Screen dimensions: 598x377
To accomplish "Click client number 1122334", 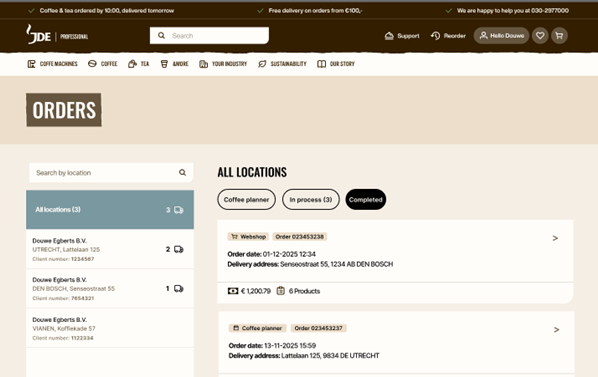I will click(82, 338).
